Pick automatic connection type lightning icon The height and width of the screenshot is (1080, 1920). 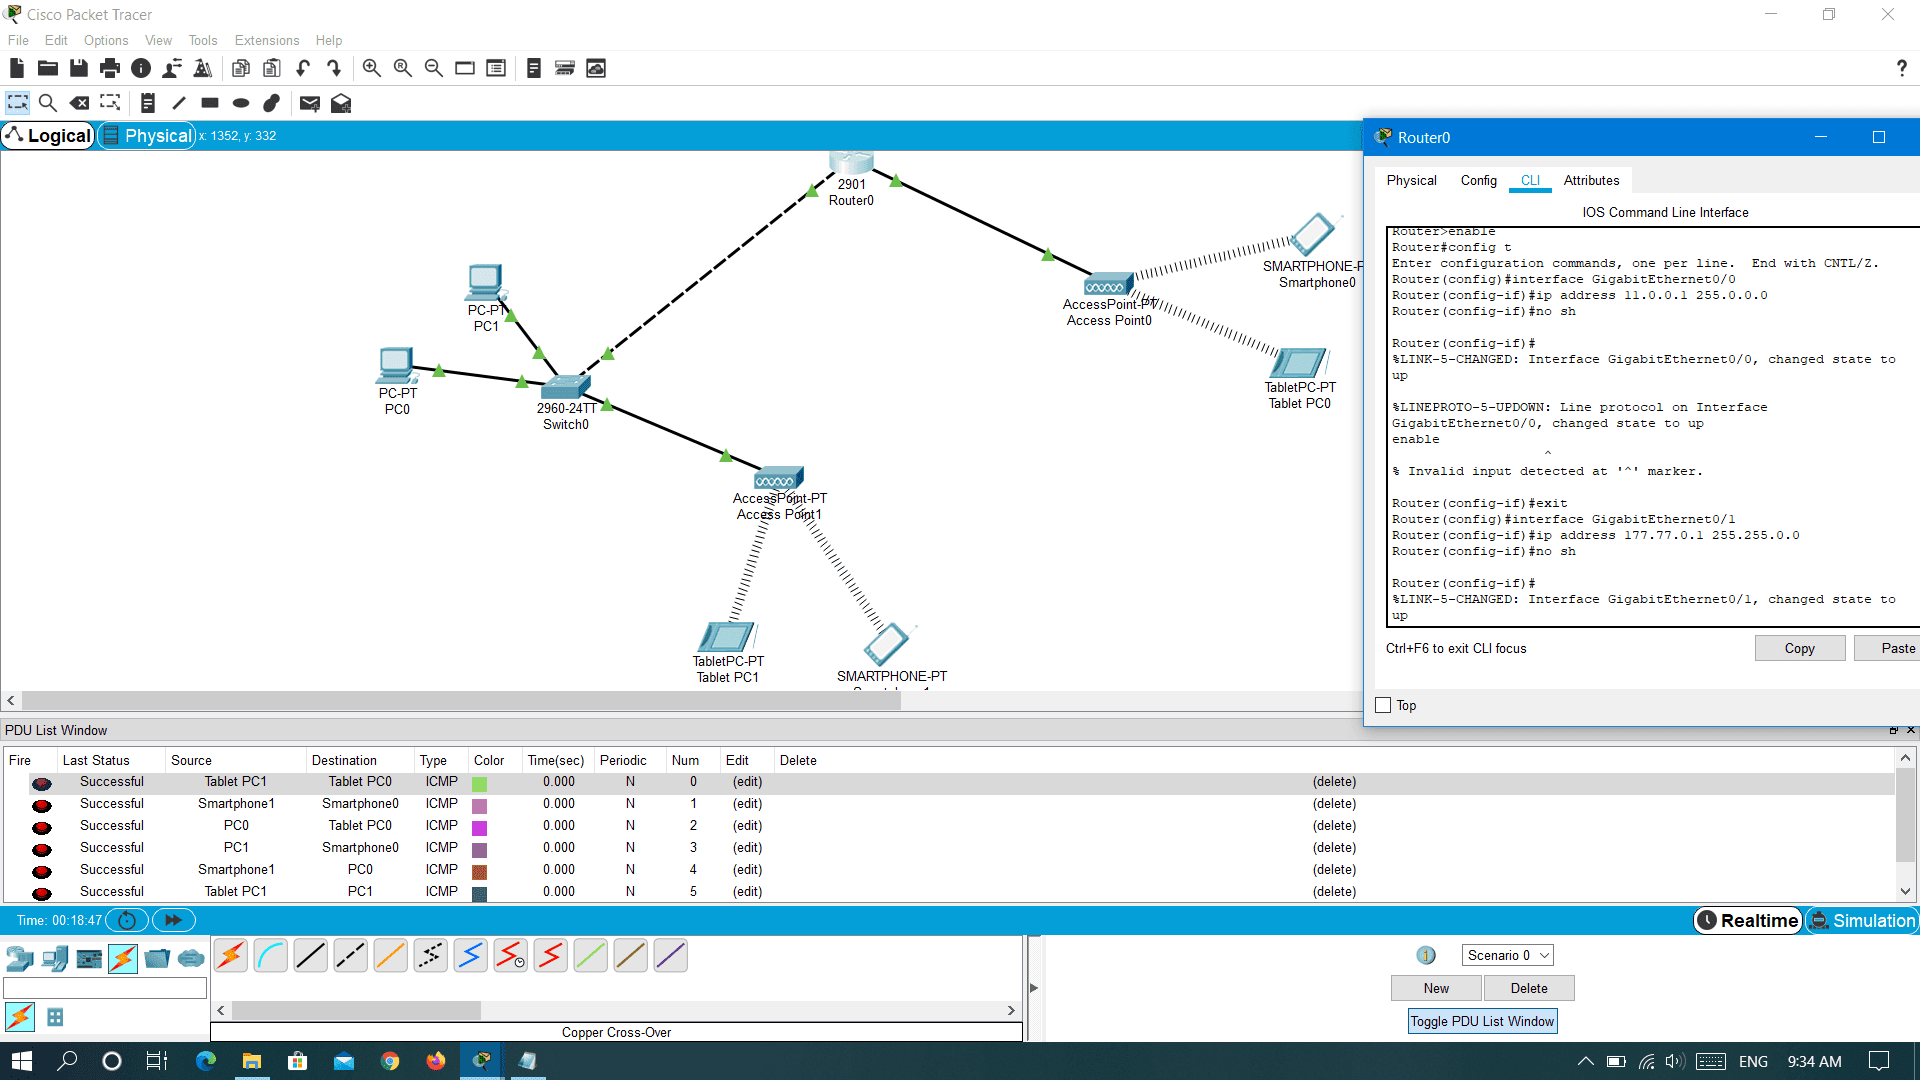(x=231, y=956)
